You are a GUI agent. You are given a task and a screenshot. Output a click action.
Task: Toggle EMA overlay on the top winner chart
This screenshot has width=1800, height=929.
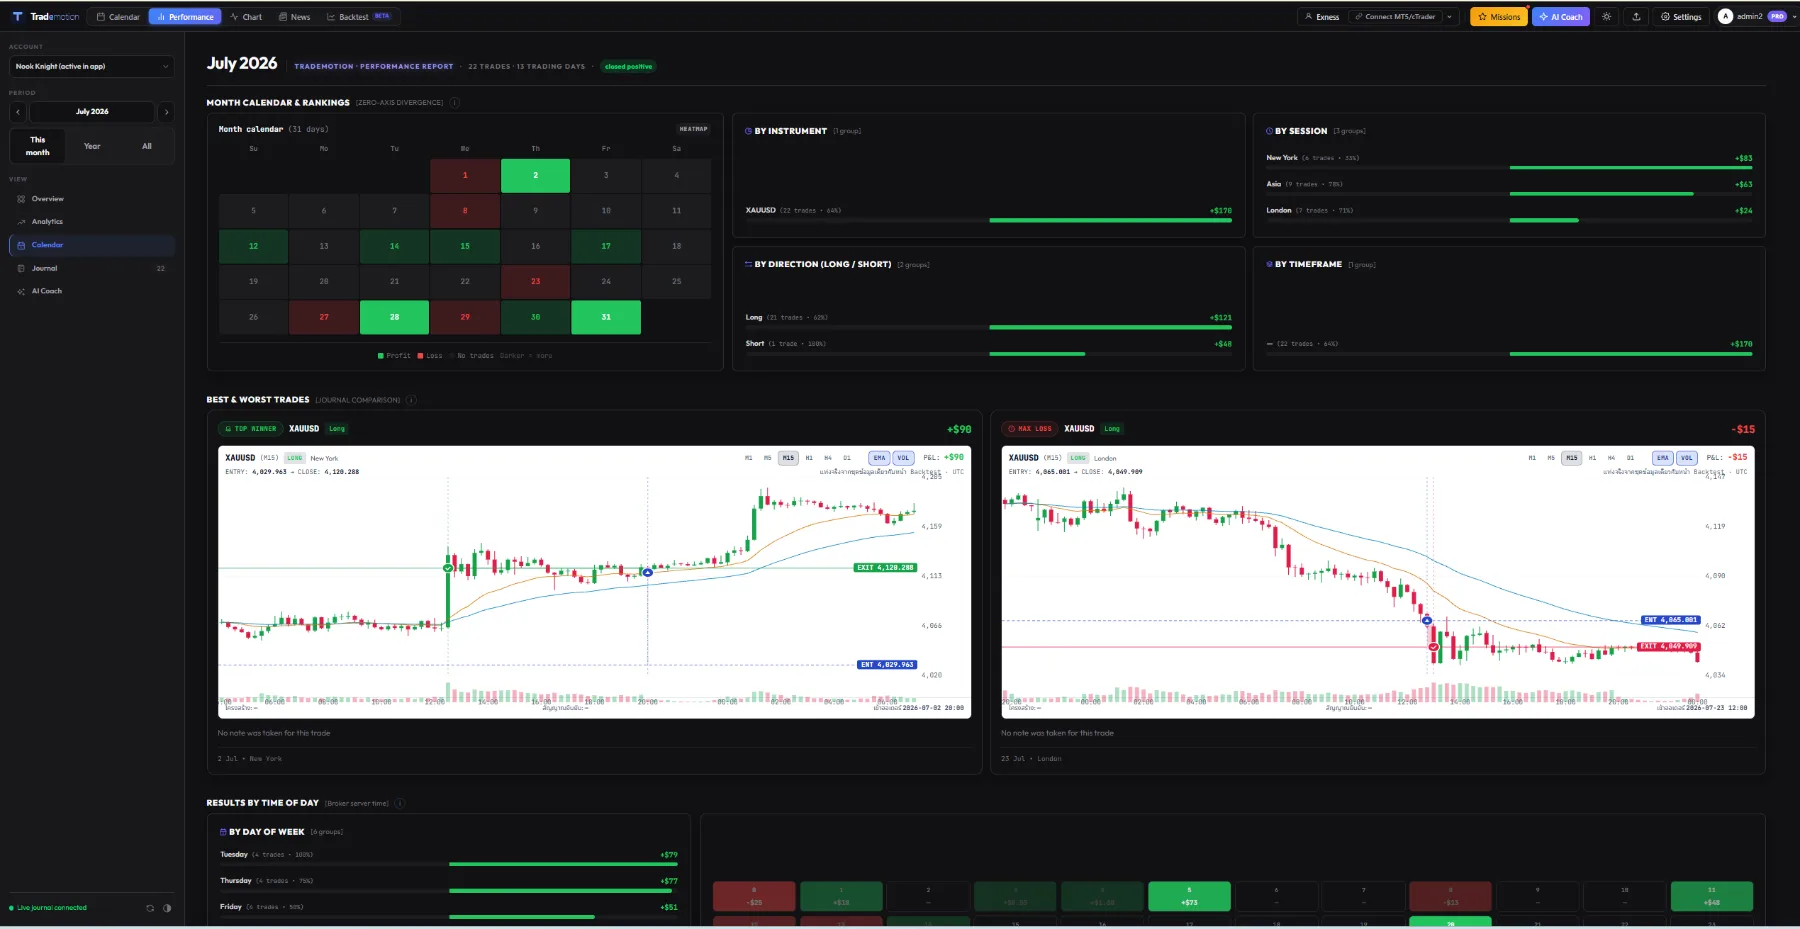[x=879, y=458]
